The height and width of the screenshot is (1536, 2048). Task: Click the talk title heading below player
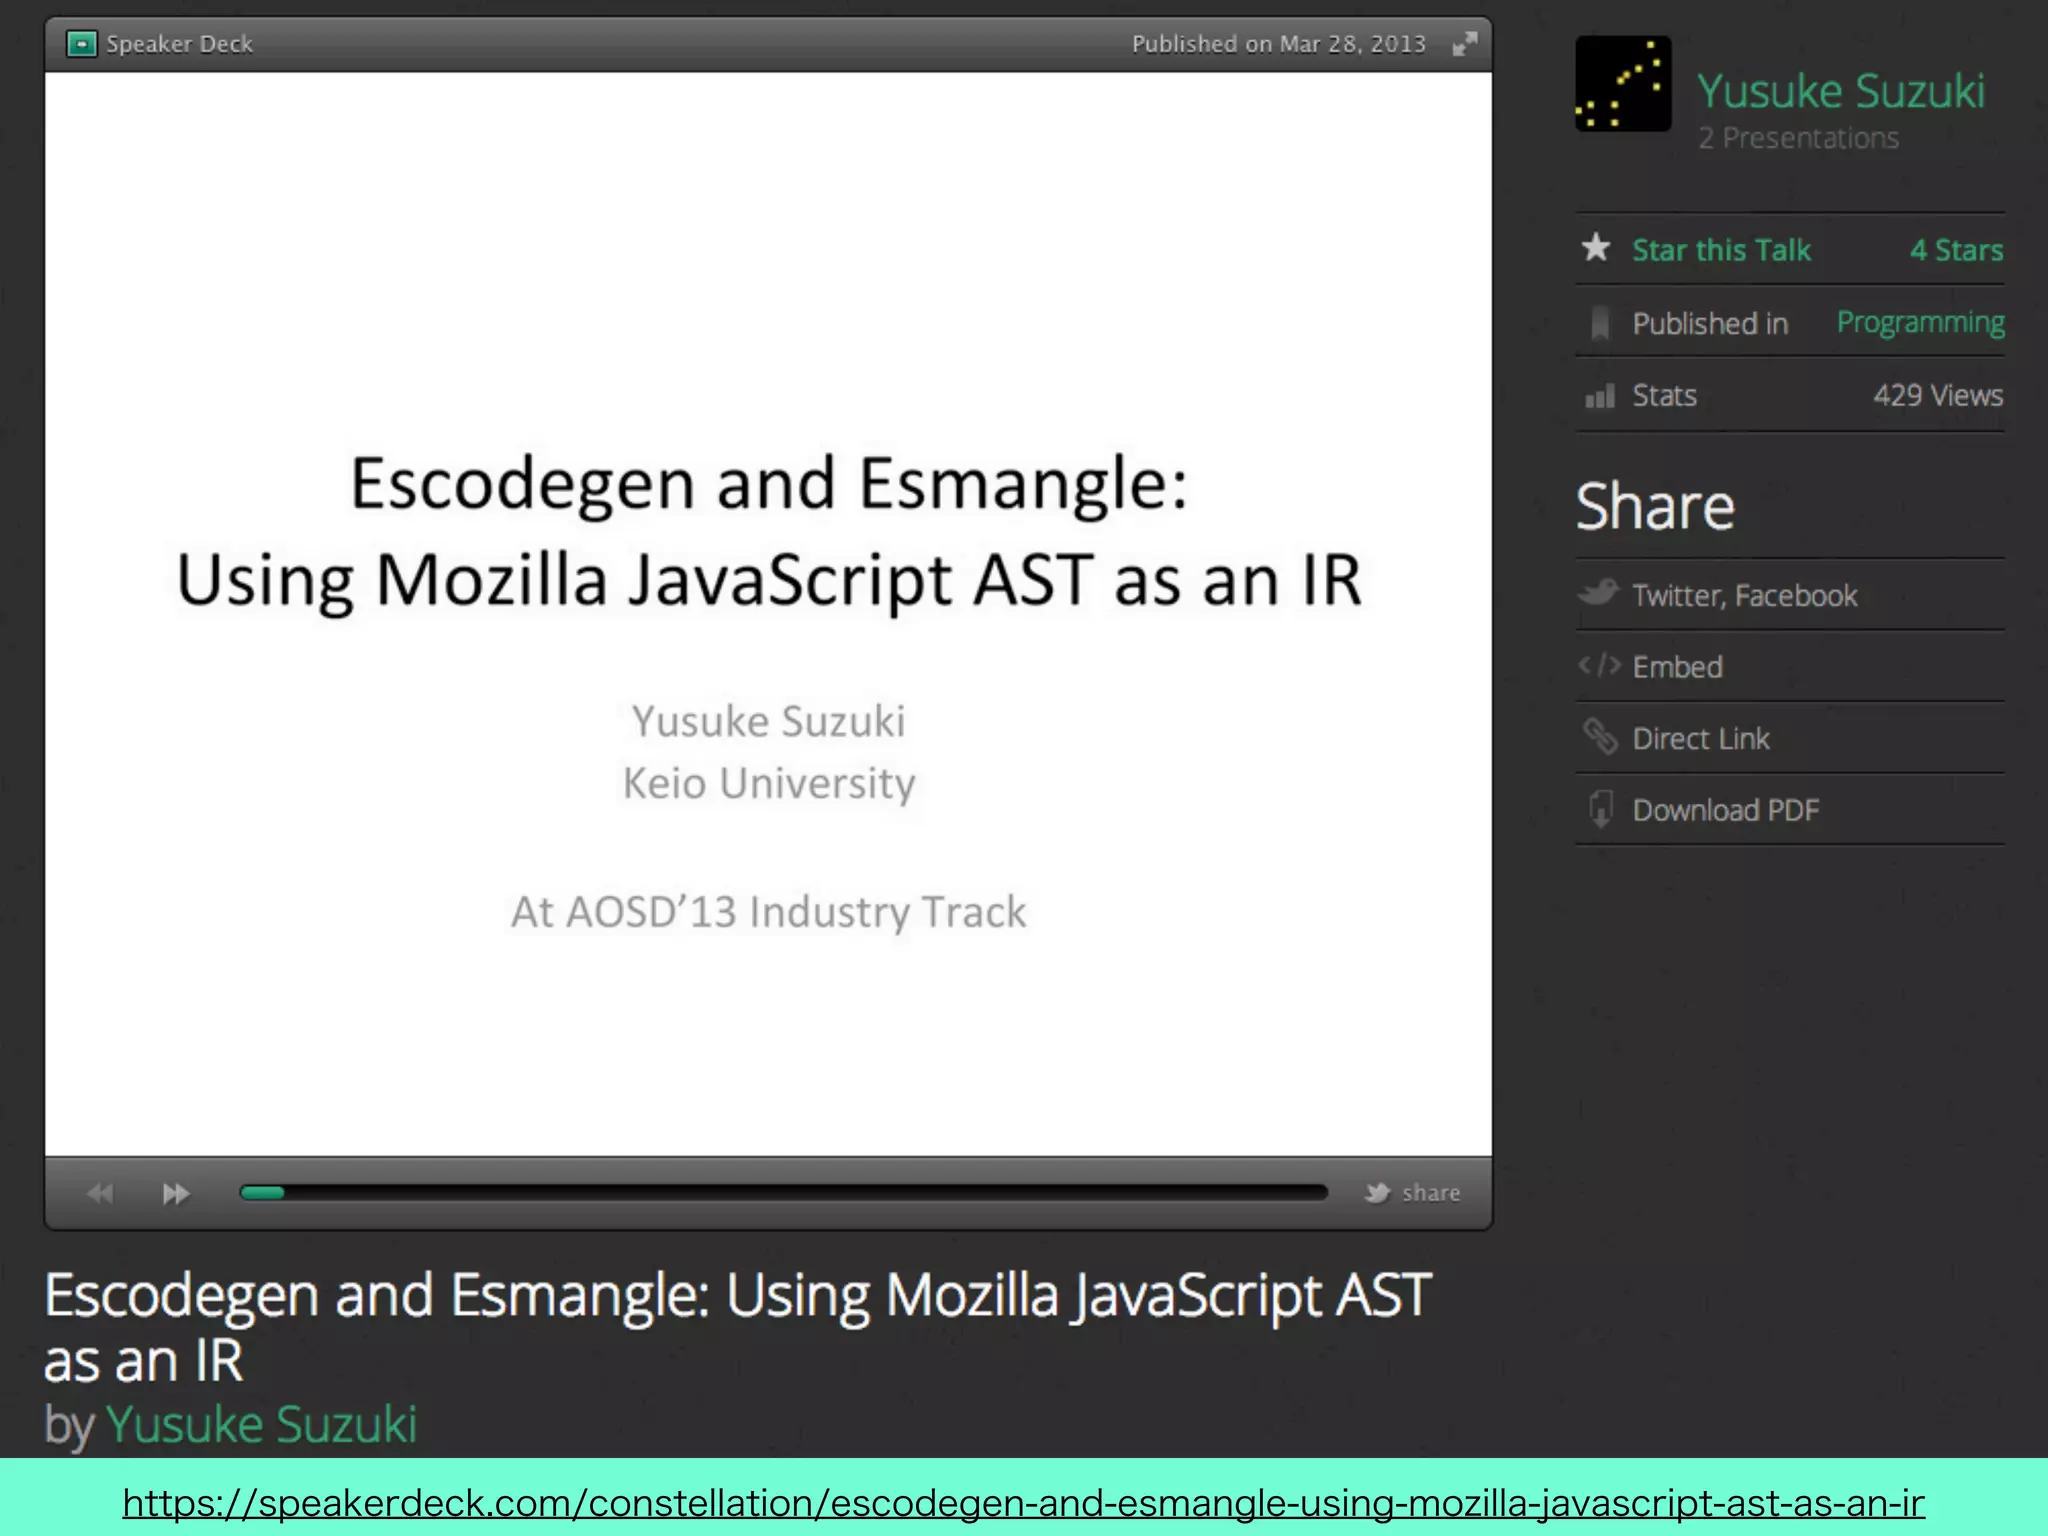click(x=737, y=1327)
